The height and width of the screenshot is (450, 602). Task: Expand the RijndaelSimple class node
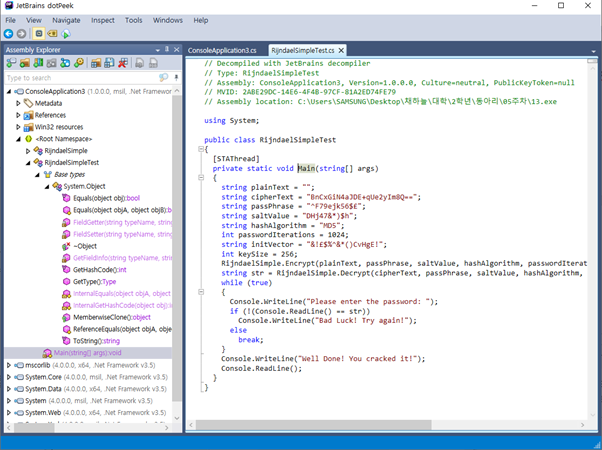coord(28,151)
